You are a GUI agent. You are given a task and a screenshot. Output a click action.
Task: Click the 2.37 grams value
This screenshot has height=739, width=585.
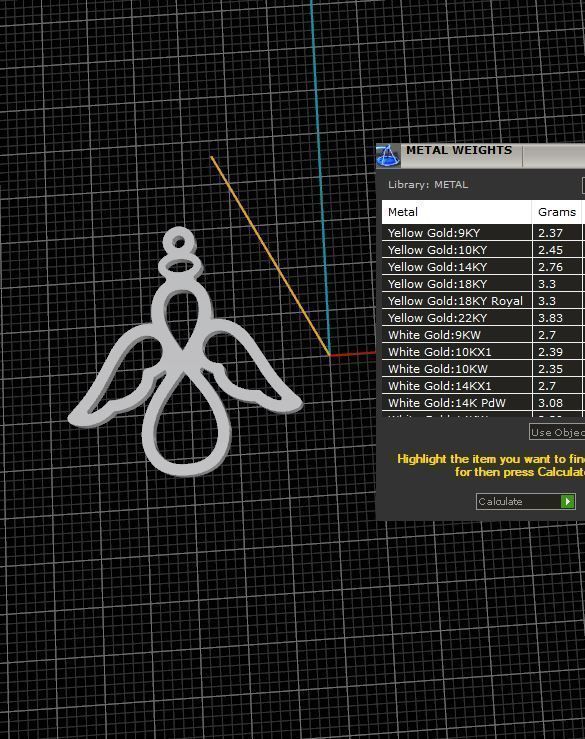coord(550,233)
